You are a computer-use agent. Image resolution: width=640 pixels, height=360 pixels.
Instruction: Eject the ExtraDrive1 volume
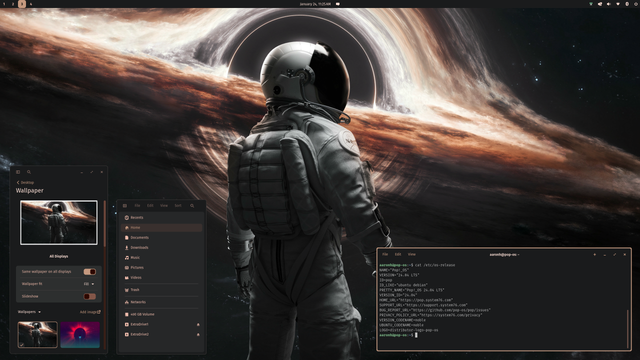click(x=198, y=324)
